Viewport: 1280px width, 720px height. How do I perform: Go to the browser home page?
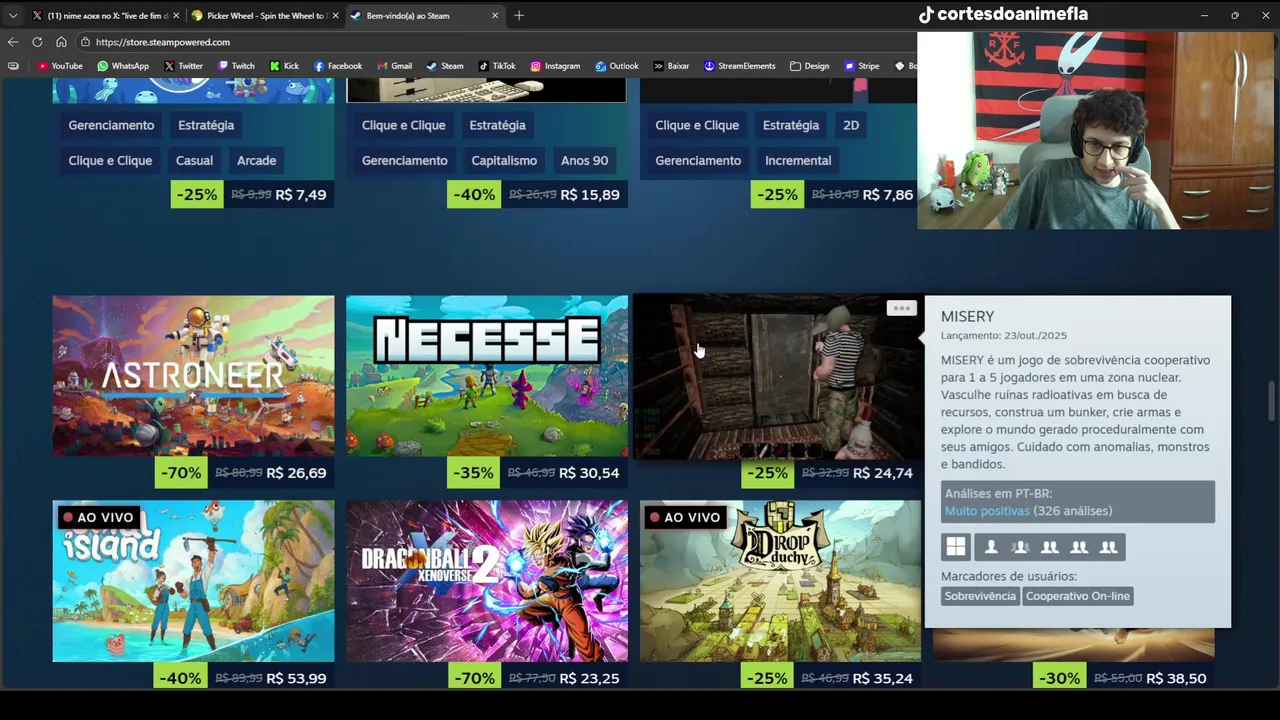point(61,42)
